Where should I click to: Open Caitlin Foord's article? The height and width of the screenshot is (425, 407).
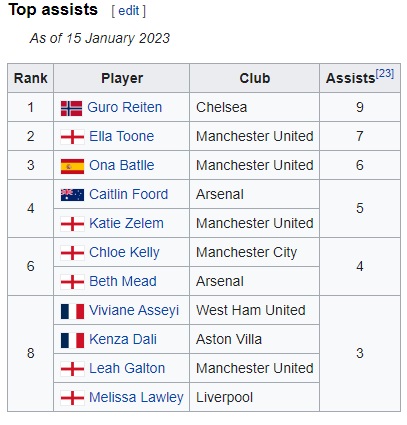(129, 194)
